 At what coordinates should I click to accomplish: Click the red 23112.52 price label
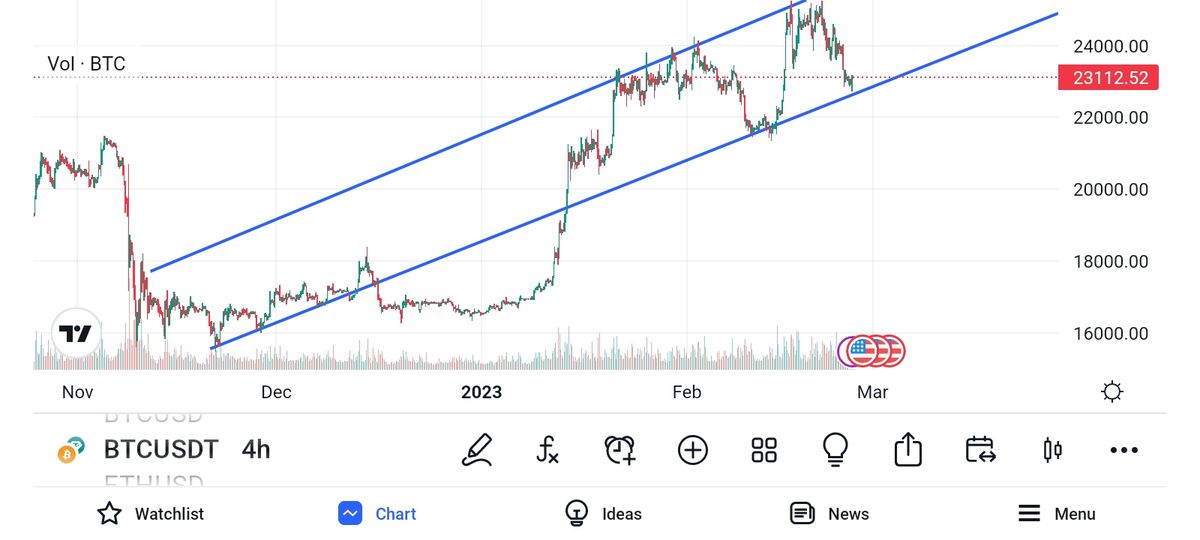(1107, 77)
